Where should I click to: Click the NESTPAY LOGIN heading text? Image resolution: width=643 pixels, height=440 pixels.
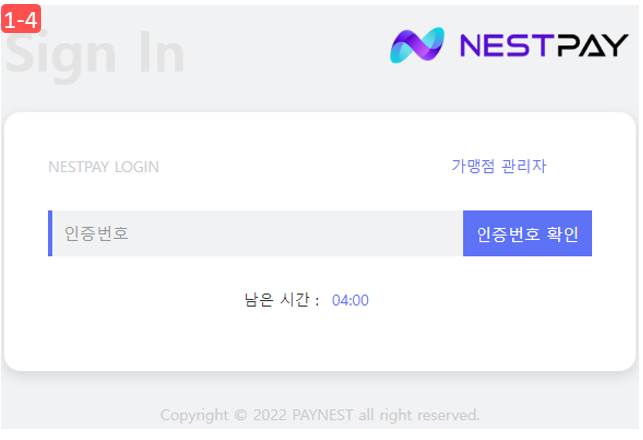tap(103, 167)
